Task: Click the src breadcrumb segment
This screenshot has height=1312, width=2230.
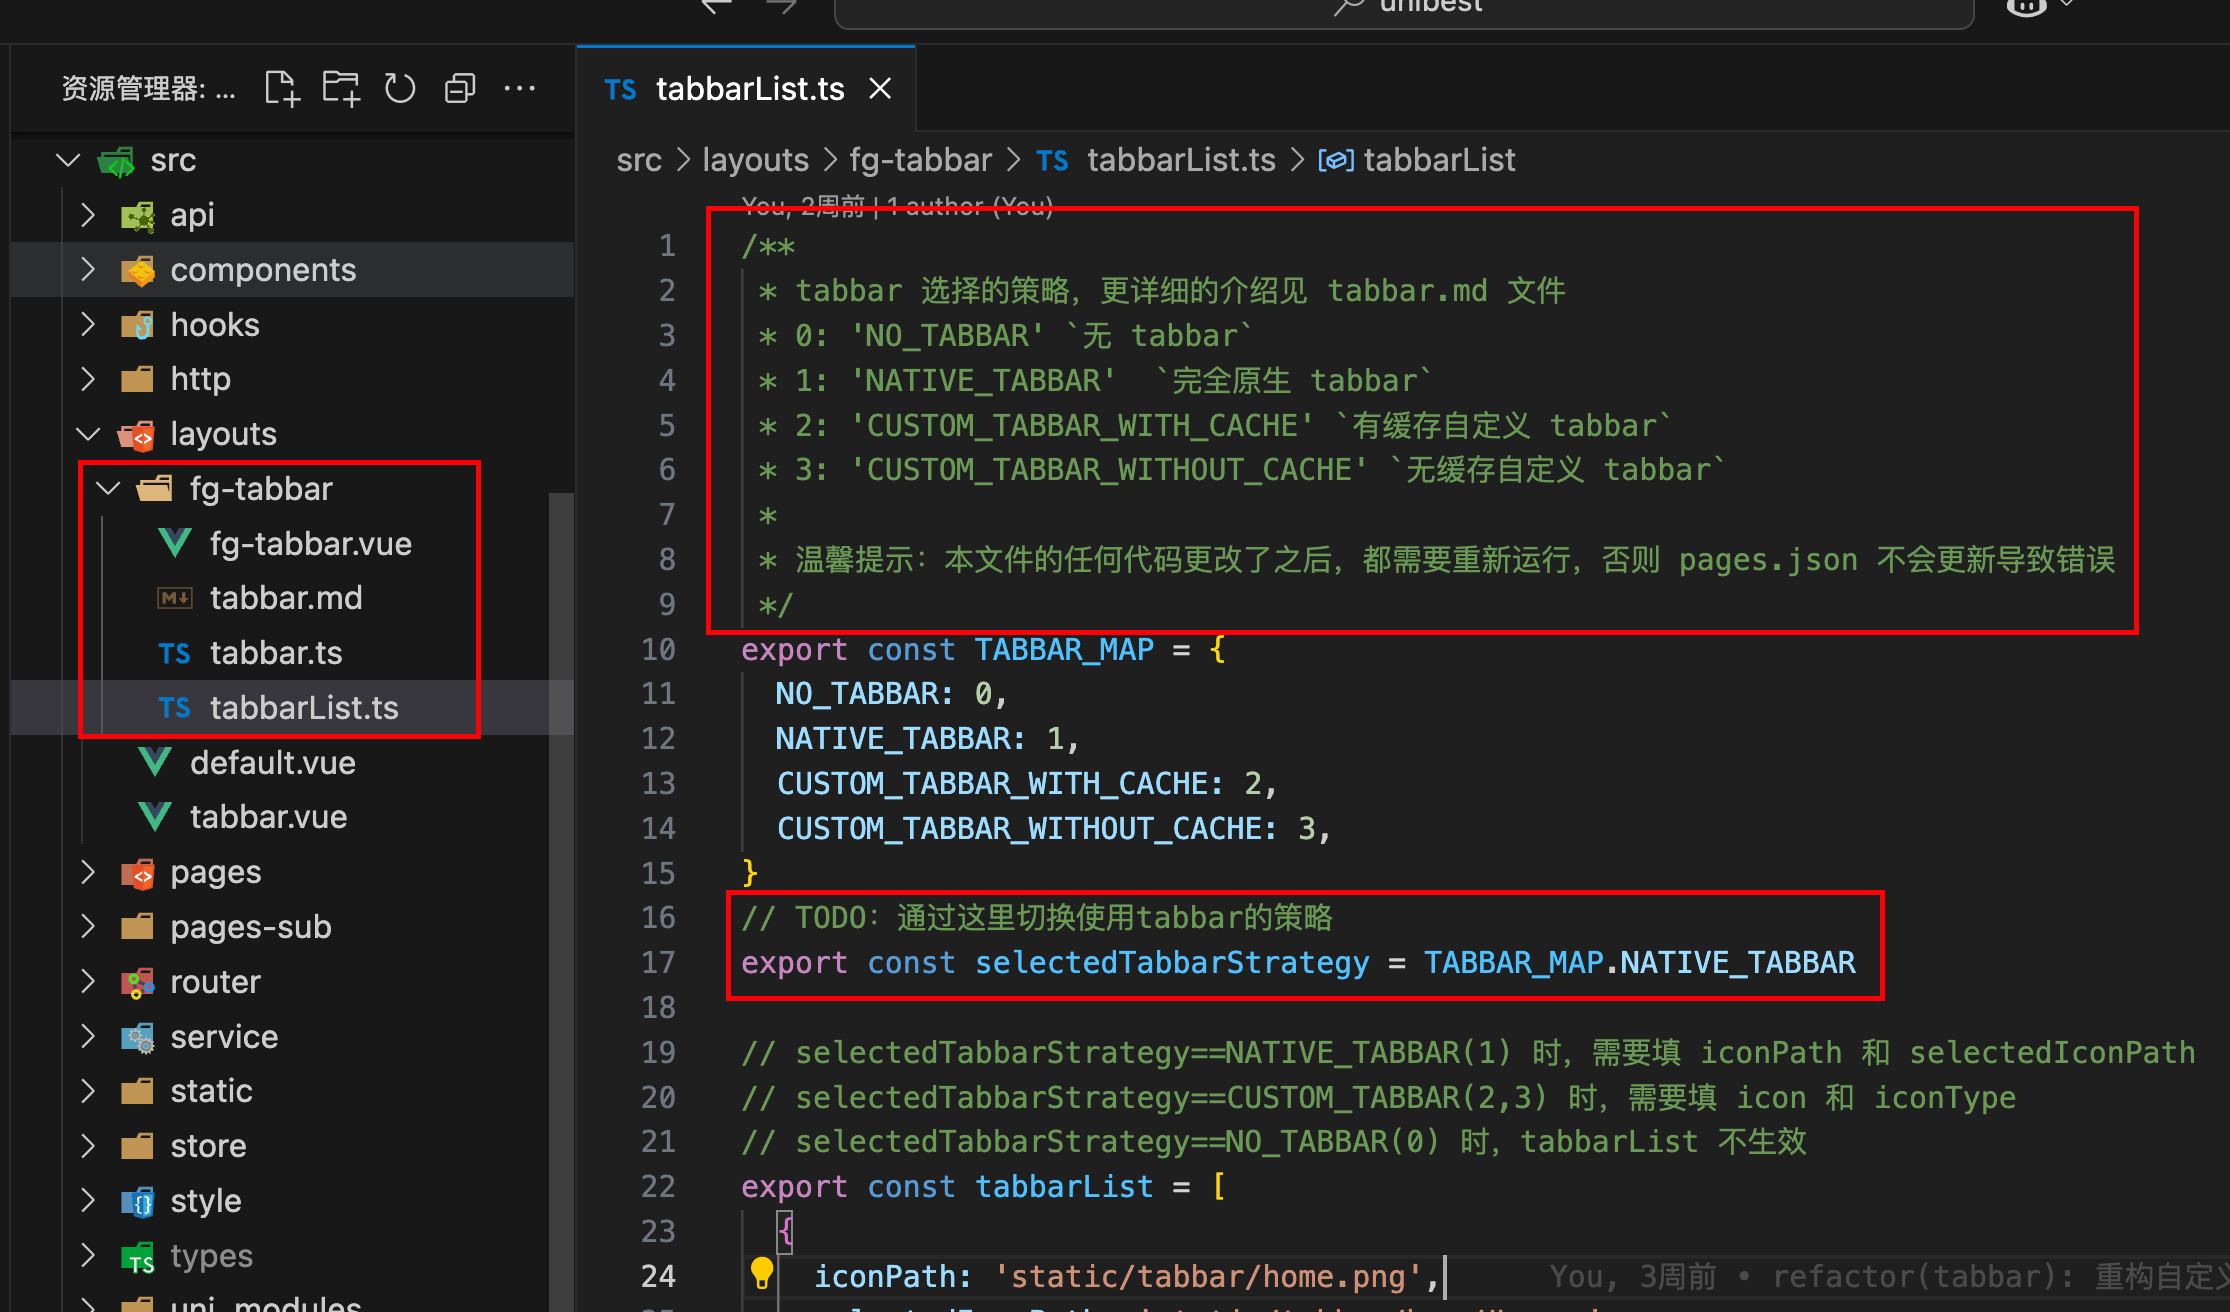Action: point(639,160)
